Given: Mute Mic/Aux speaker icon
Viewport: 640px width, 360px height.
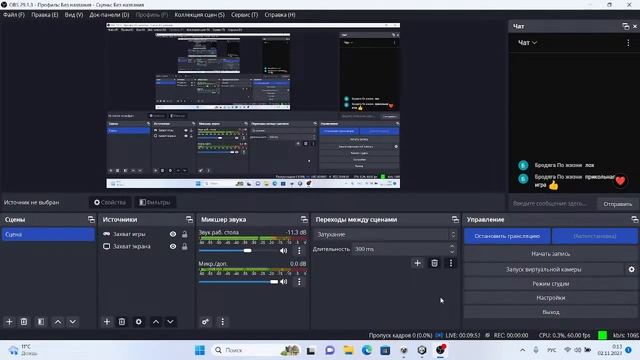Looking at the screenshot, I should 284,282.
